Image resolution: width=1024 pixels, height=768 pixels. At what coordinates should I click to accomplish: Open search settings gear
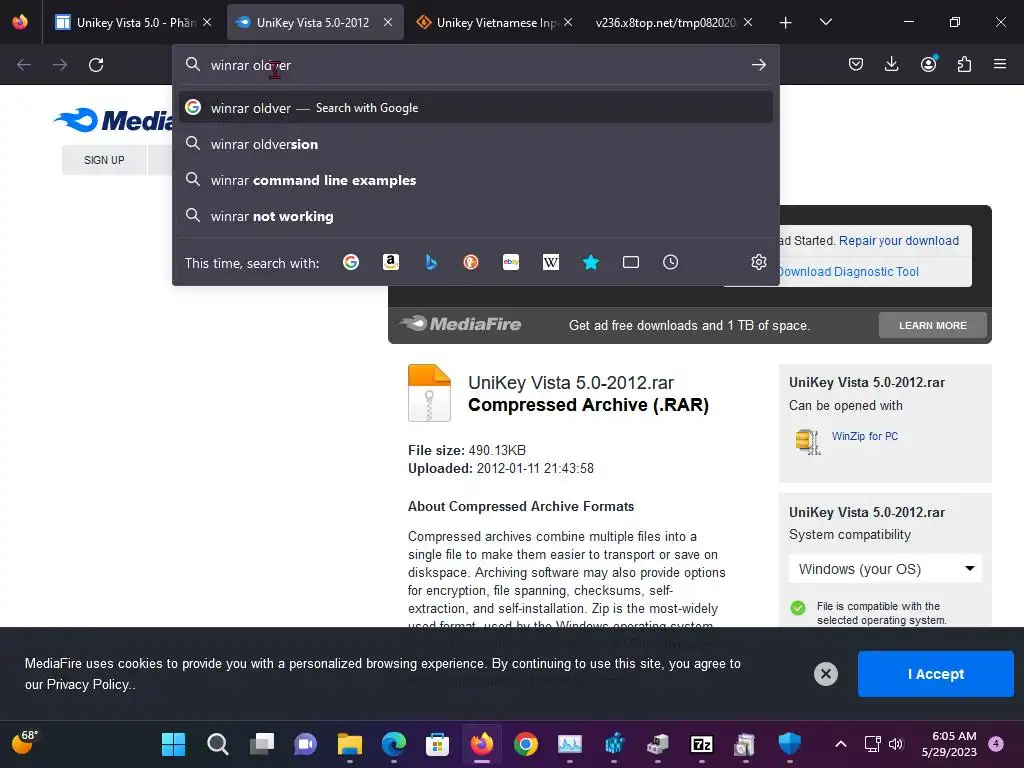click(758, 263)
